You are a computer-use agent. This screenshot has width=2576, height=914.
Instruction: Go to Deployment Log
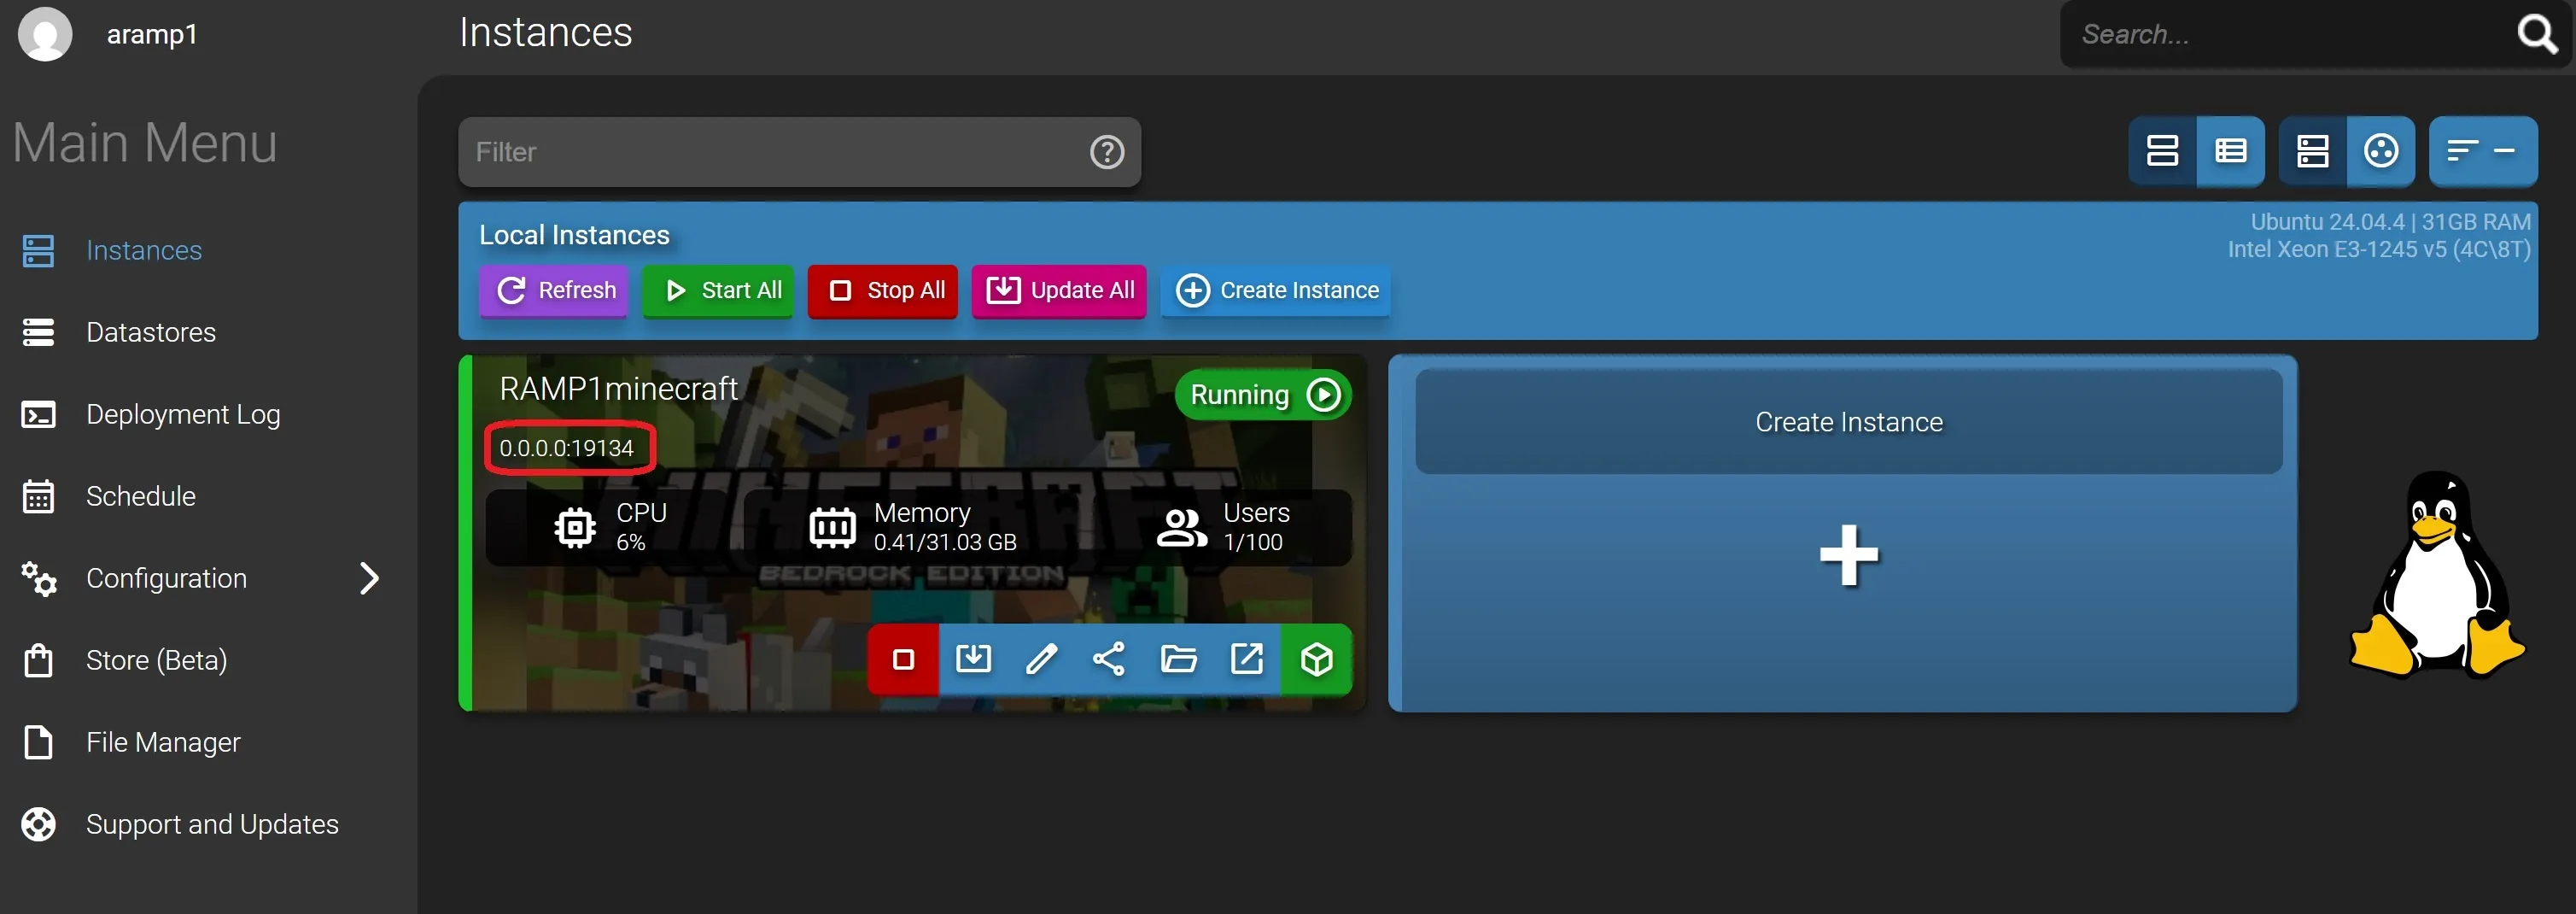point(183,414)
